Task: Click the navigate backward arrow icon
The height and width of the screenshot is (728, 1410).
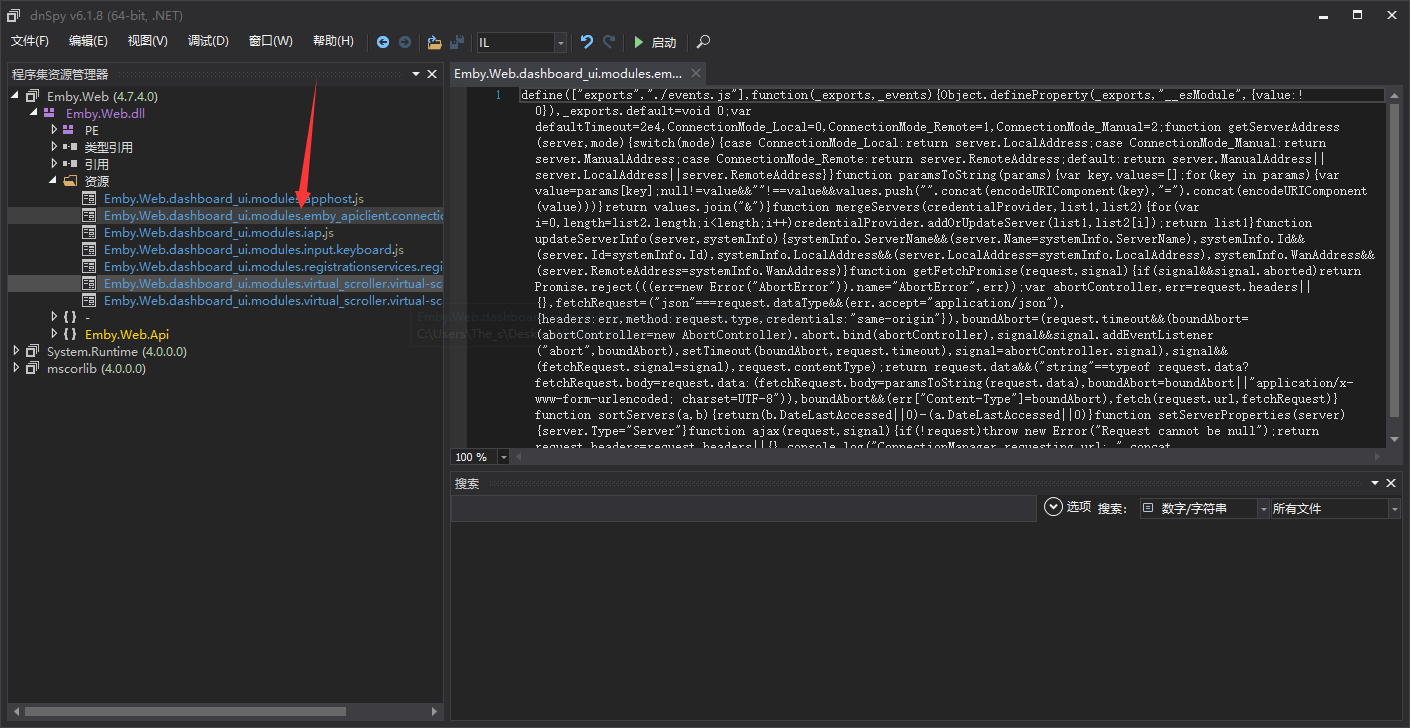Action: coord(383,42)
